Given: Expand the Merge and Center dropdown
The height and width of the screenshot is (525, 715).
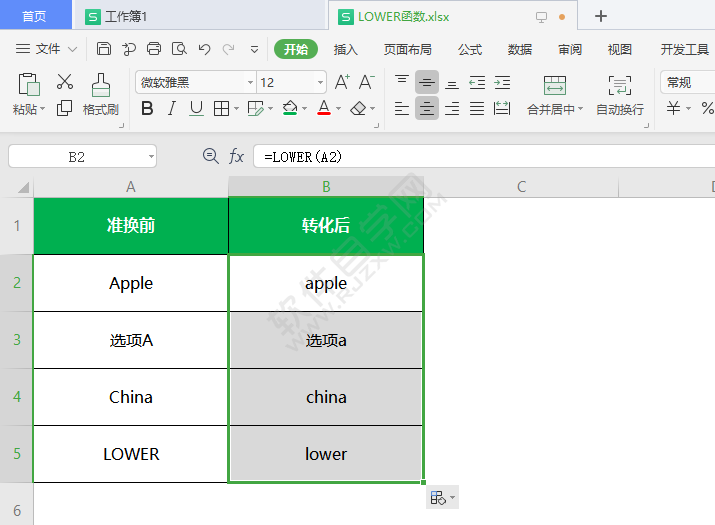Looking at the screenshot, I should tap(580, 109).
